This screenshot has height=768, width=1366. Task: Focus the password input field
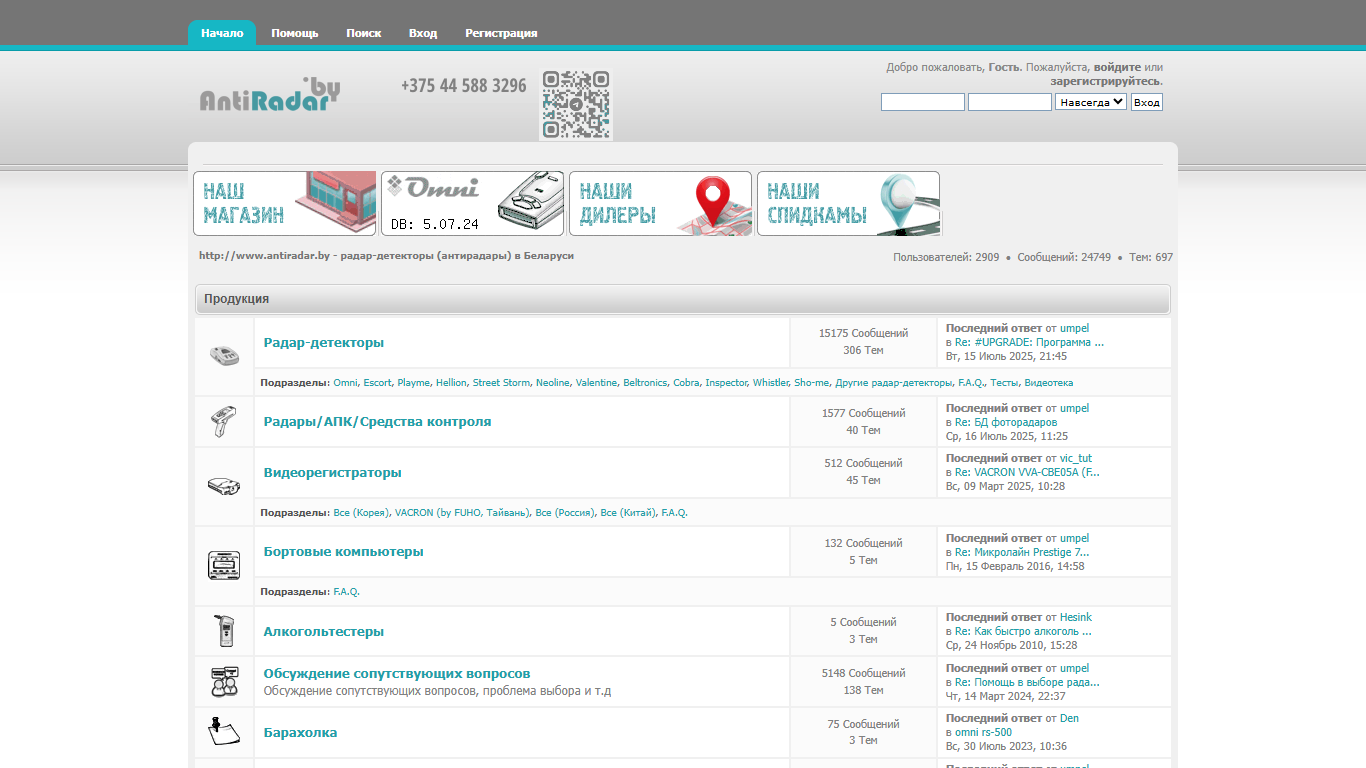pyautogui.click(x=1010, y=102)
